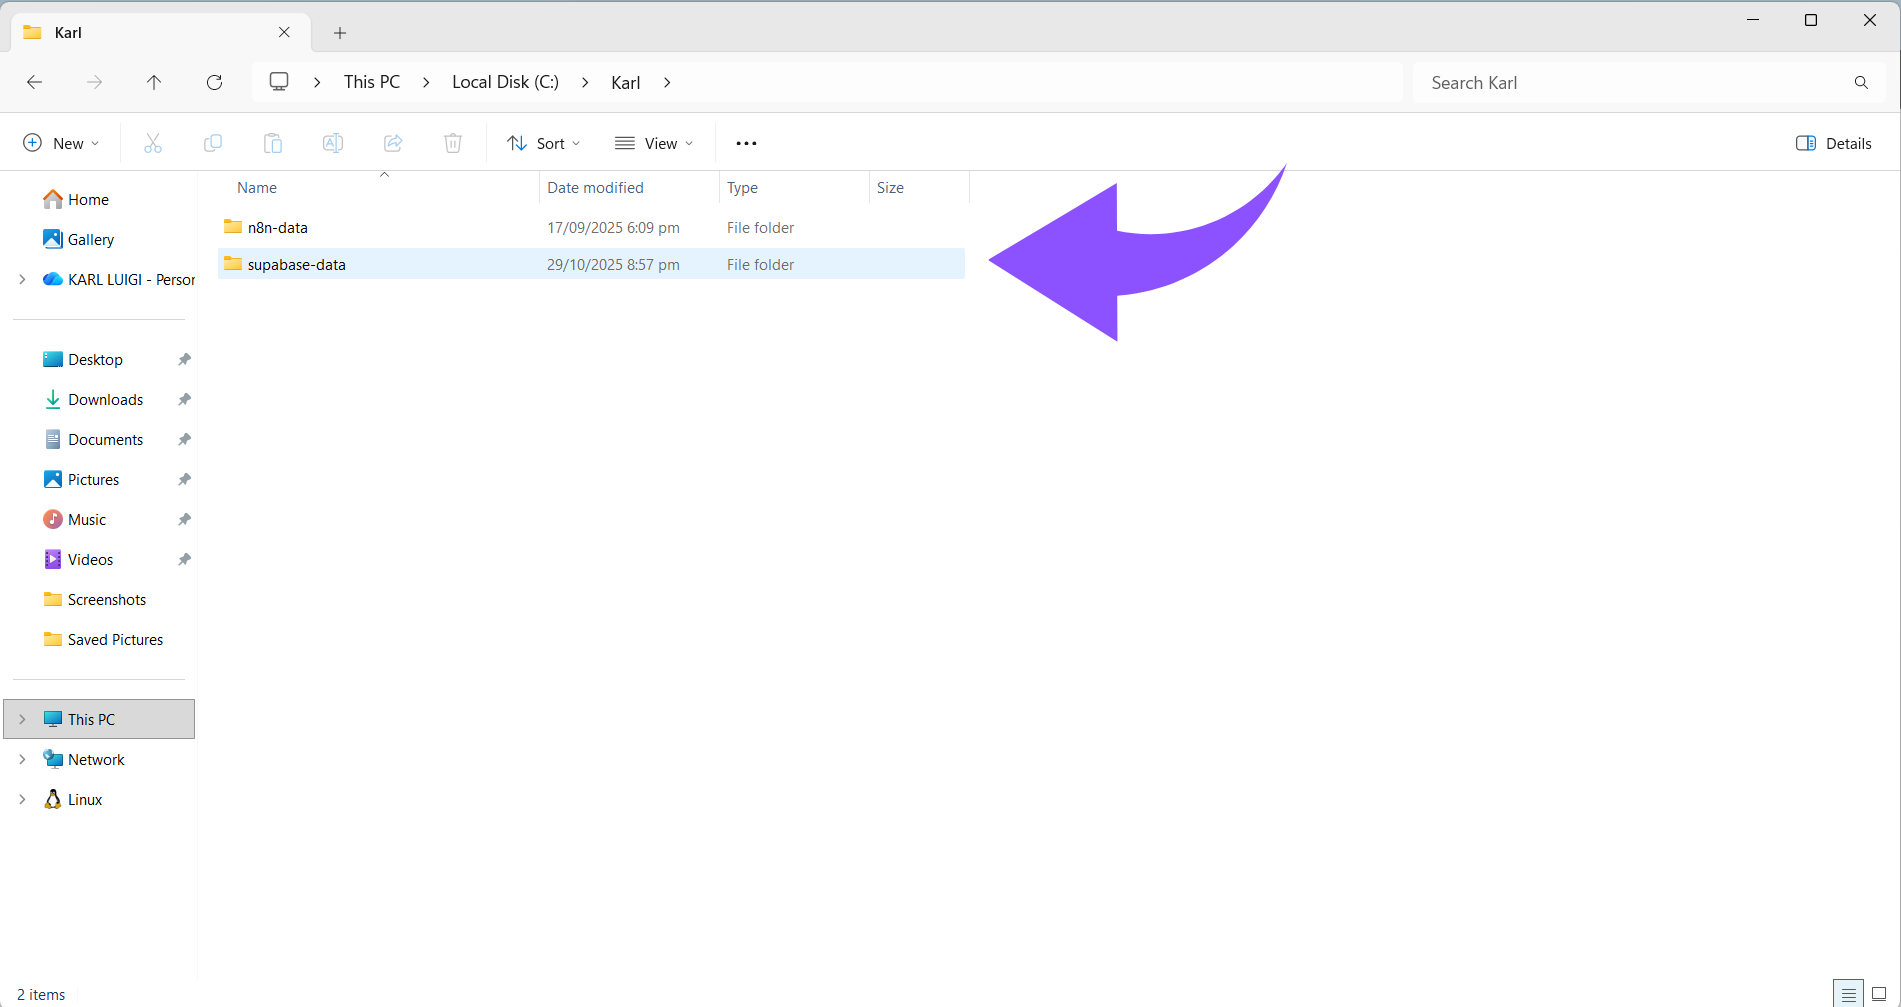Refresh the current folder view
1901x1007 pixels.
(x=214, y=82)
